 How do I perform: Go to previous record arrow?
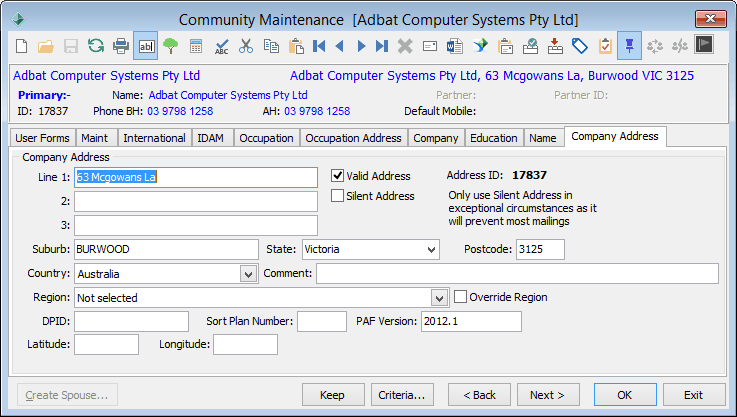(340, 46)
